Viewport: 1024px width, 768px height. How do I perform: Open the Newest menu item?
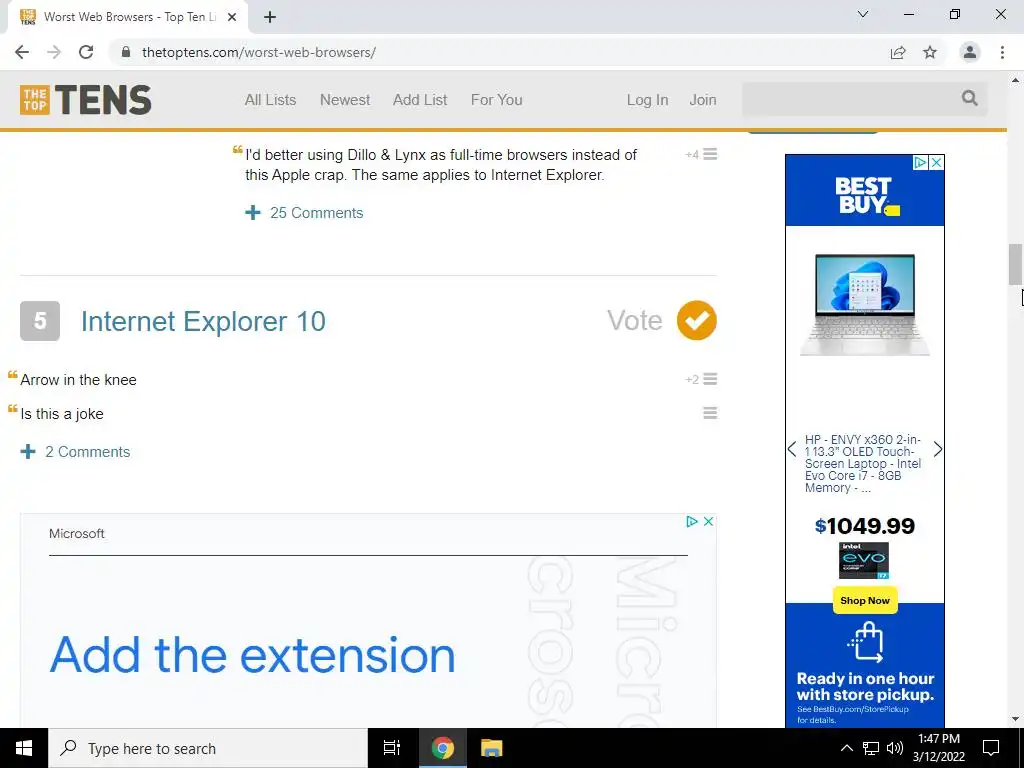point(345,100)
